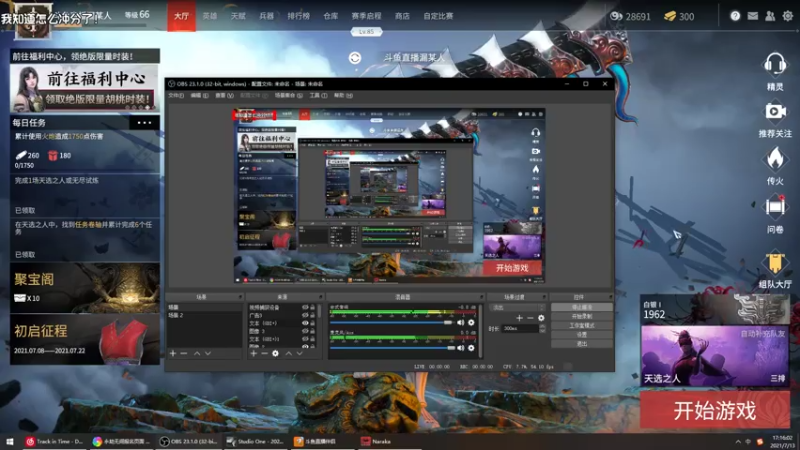Move source up in OBS sources panel
Image resolution: width=800 pixels, height=450 pixels.
(289, 353)
